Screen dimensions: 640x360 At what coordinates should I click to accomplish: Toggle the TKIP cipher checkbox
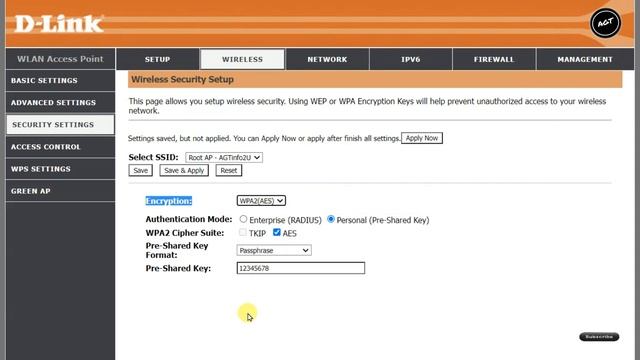tap(243, 232)
